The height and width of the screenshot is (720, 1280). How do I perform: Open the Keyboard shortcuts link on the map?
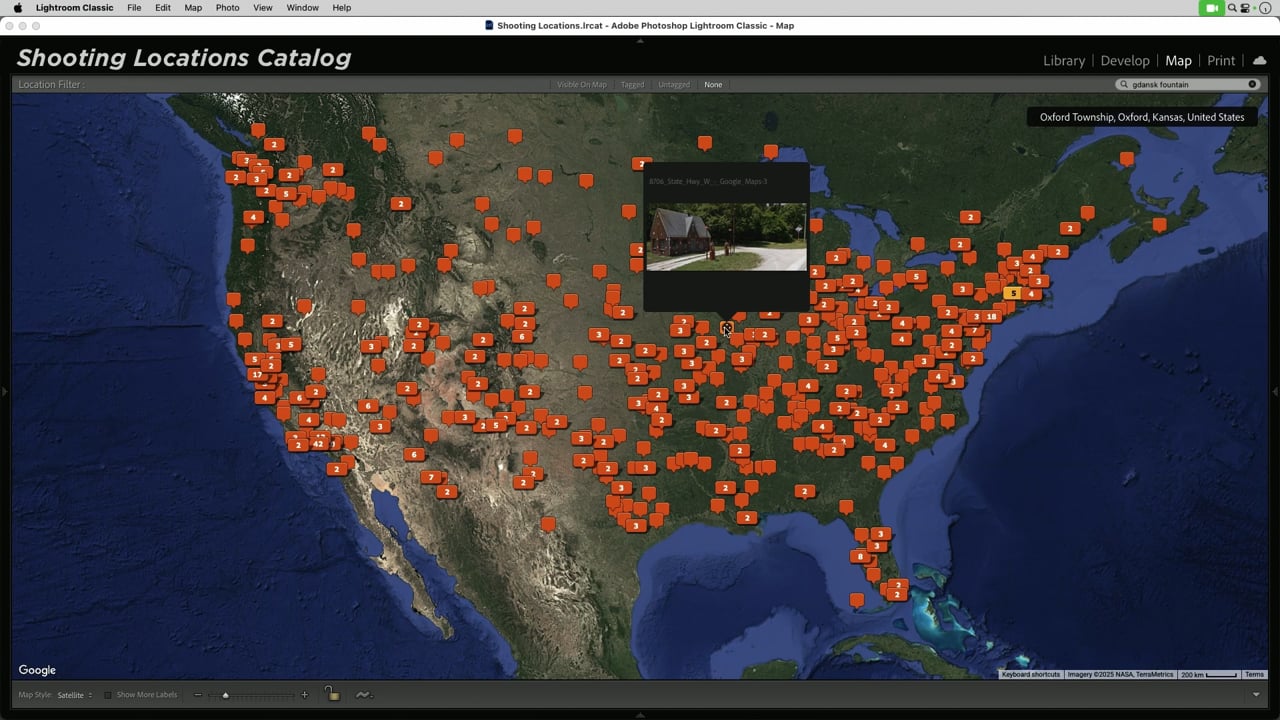pyautogui.click(x=1031, y=675)
